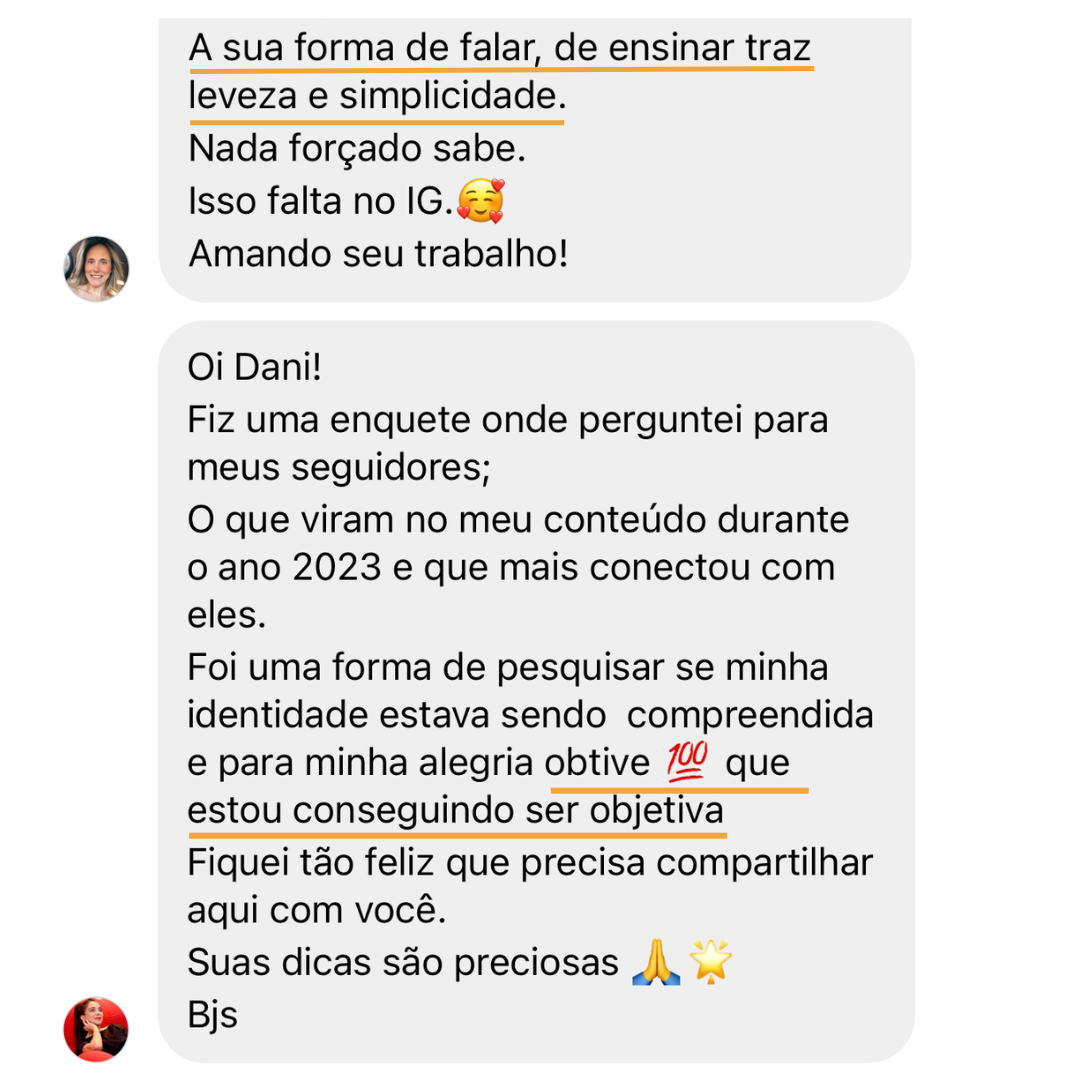
Task: Click the underlined word 'obtive'
Action: 597,763
